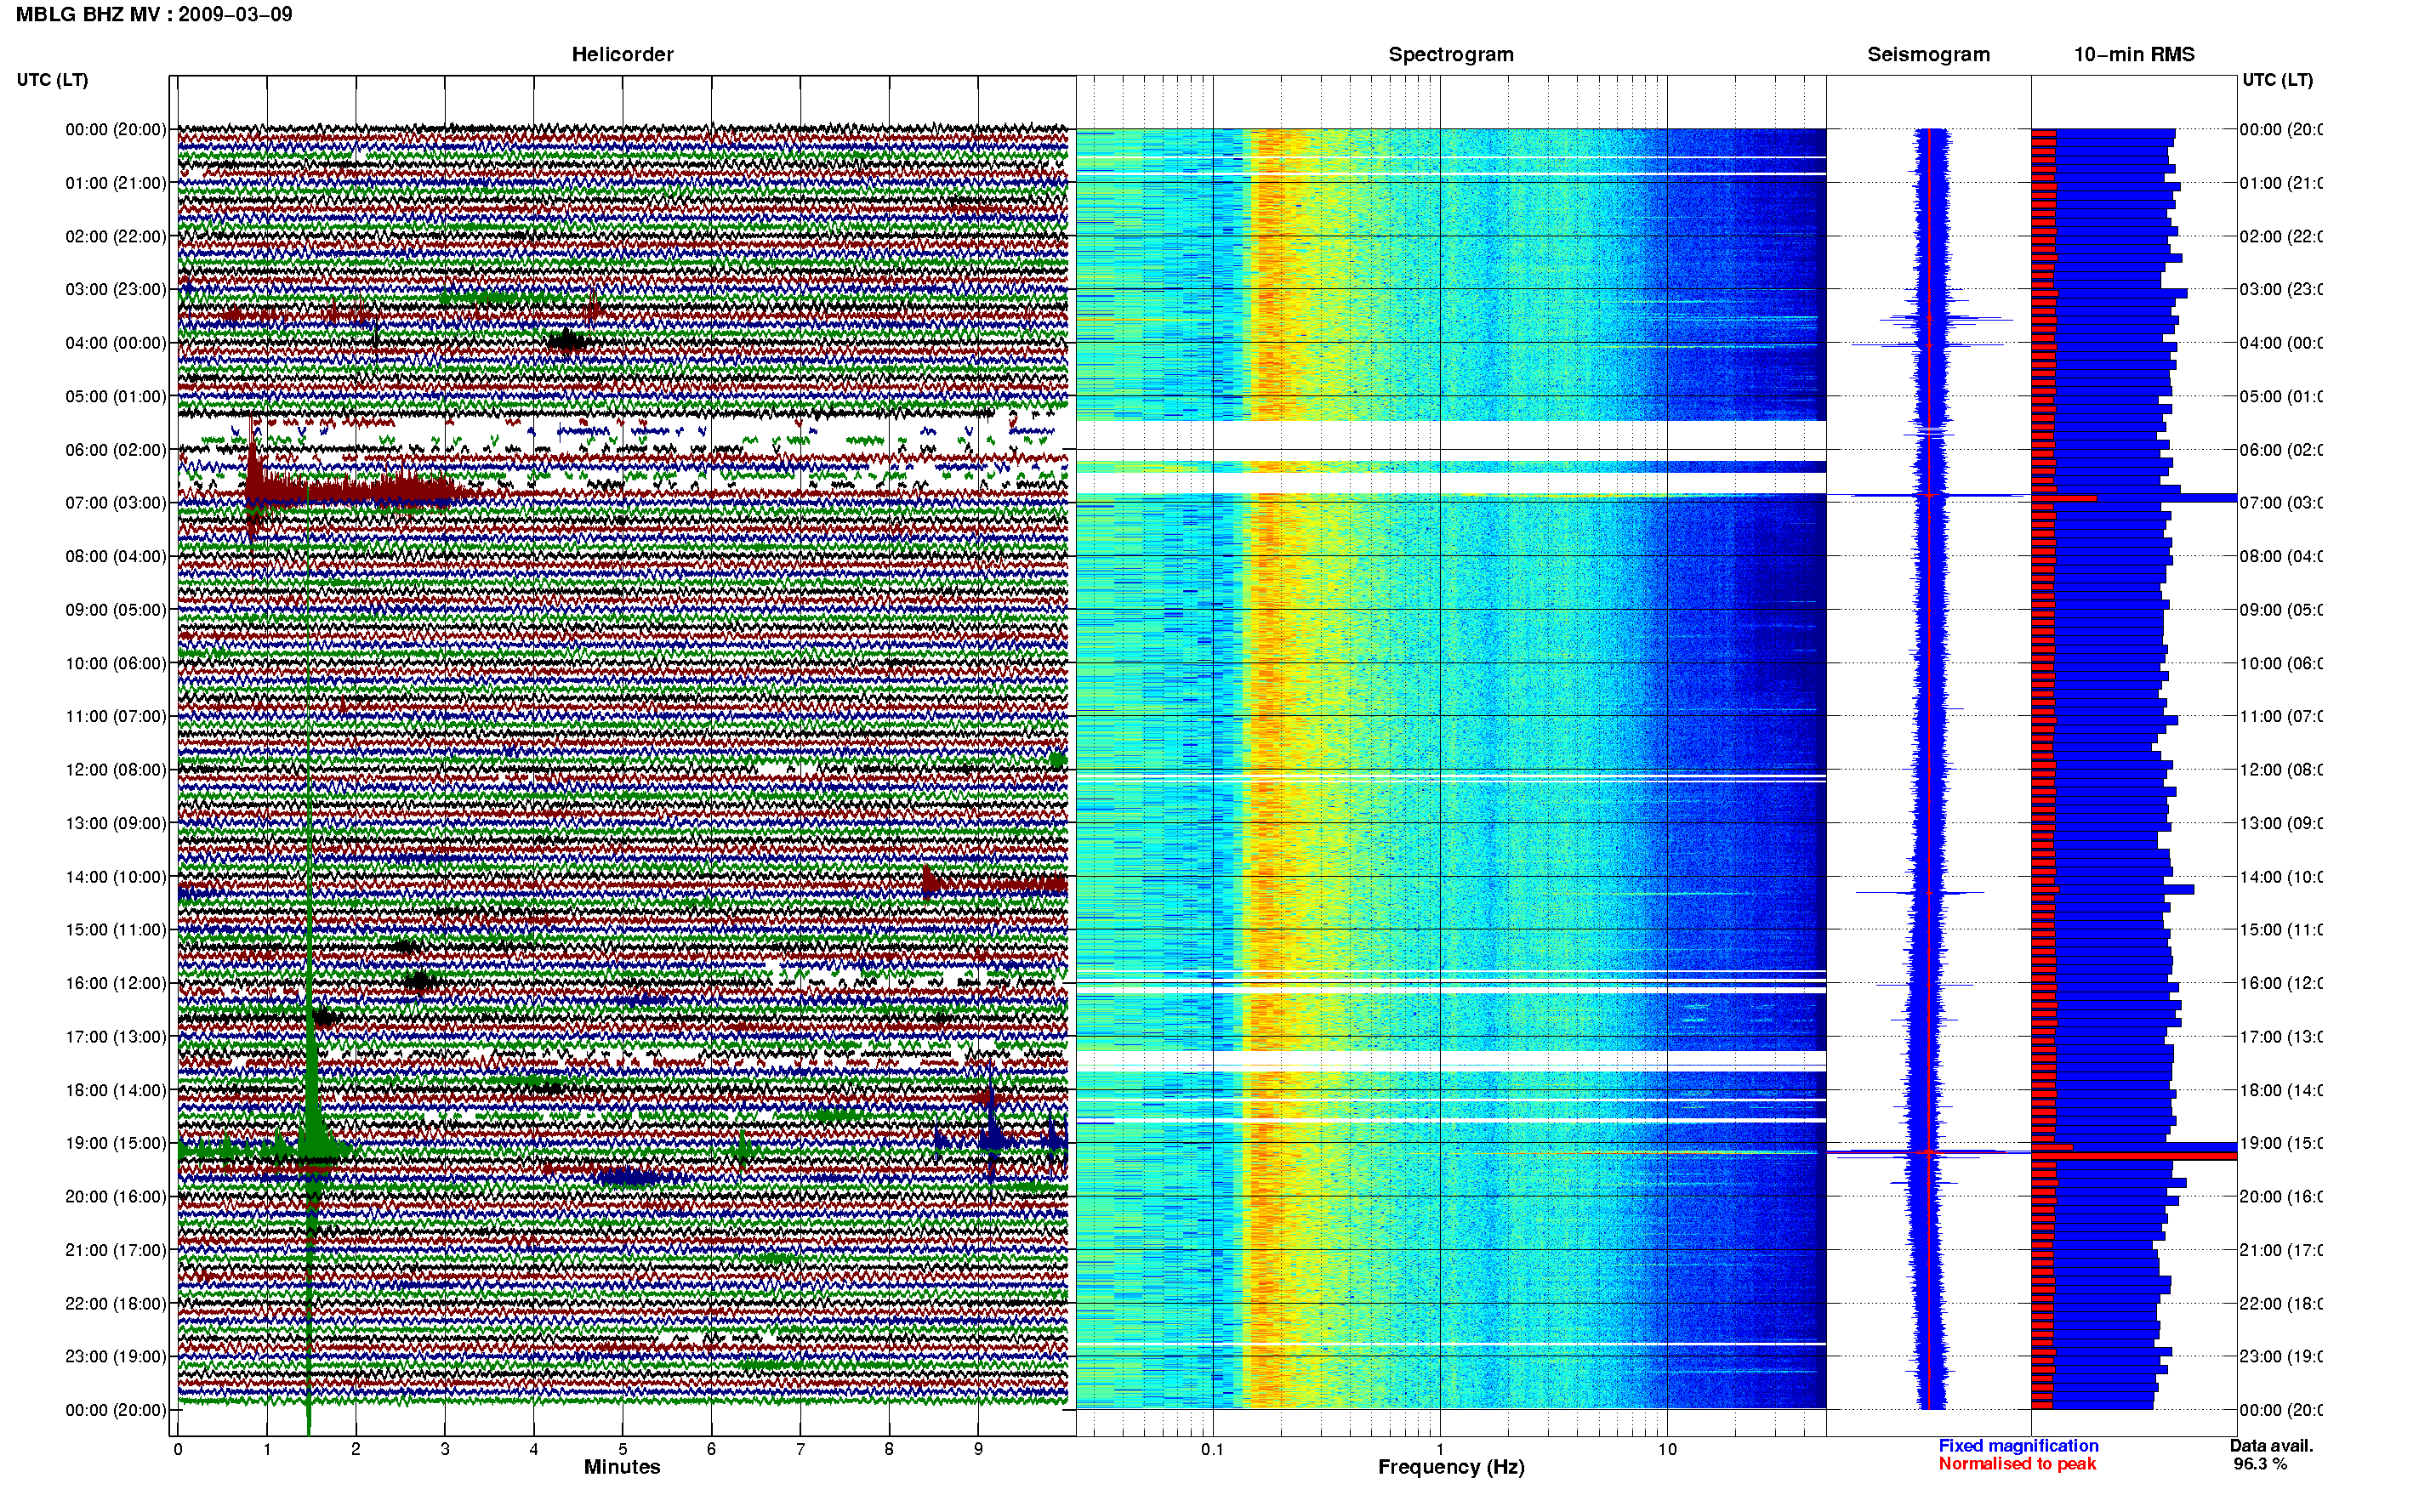The width and height of the screenshot is (2419, 1512).
Task: Click the left 21:00 (17:00) time label
Action: tap(116, 1250)
